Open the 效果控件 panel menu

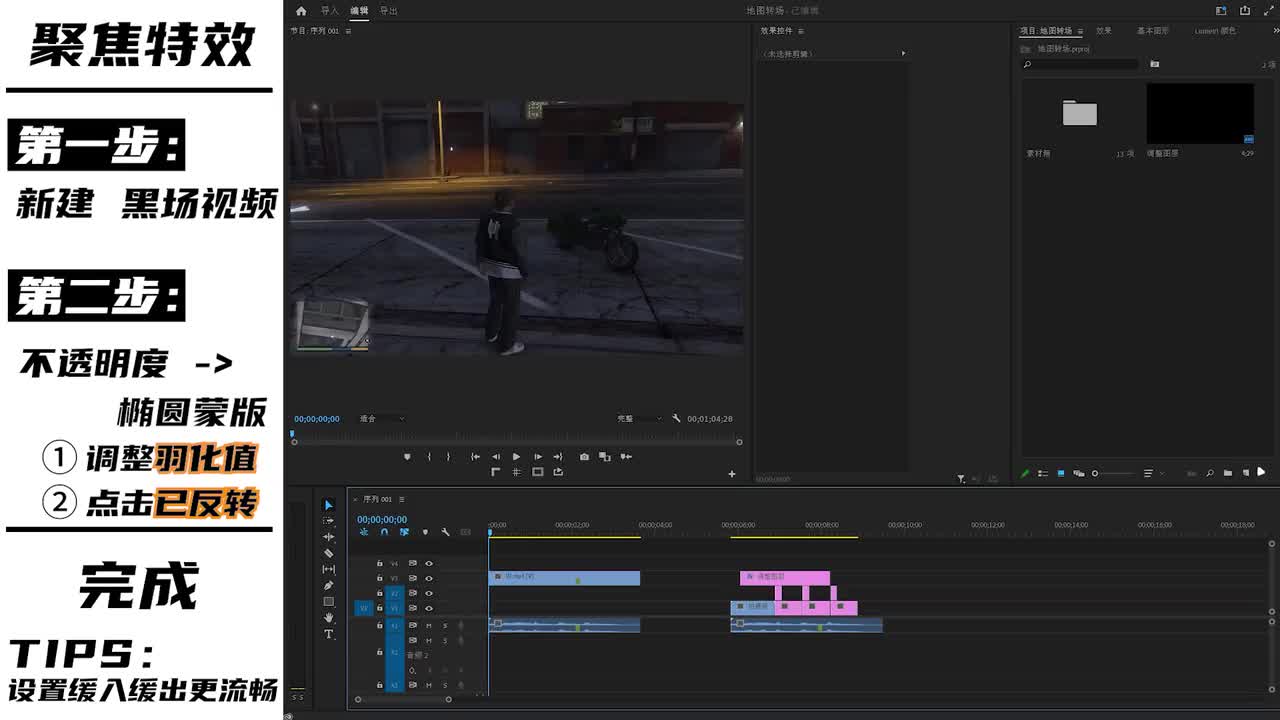click(800, 31)
